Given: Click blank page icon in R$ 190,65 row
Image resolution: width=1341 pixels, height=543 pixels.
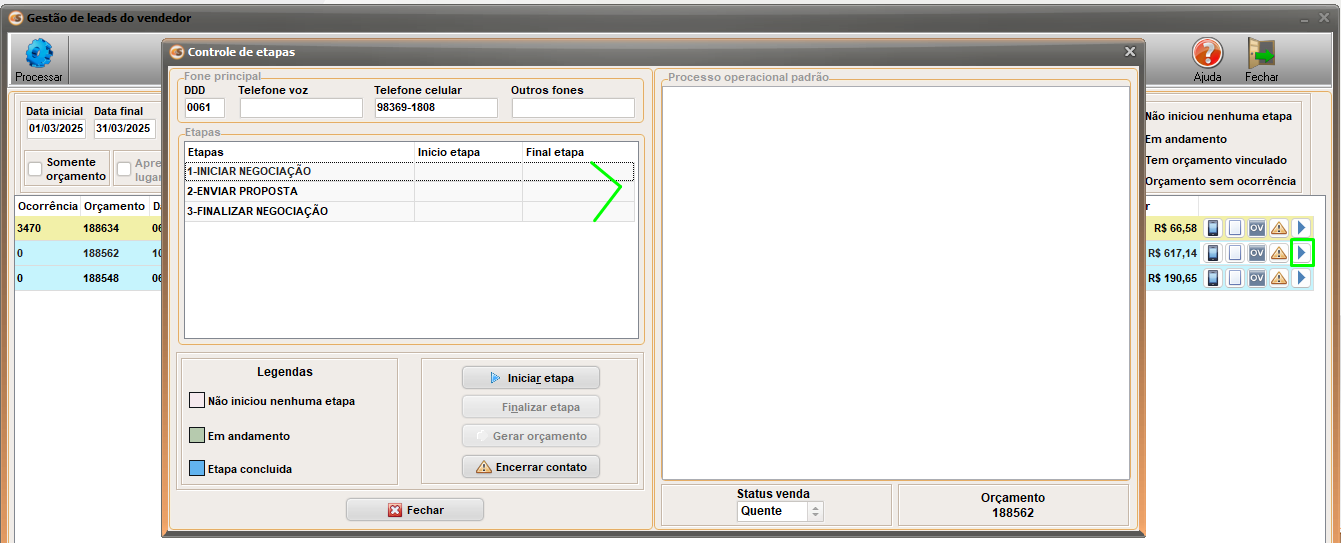Looking at the screenshot, I should tap(1235, 278).
